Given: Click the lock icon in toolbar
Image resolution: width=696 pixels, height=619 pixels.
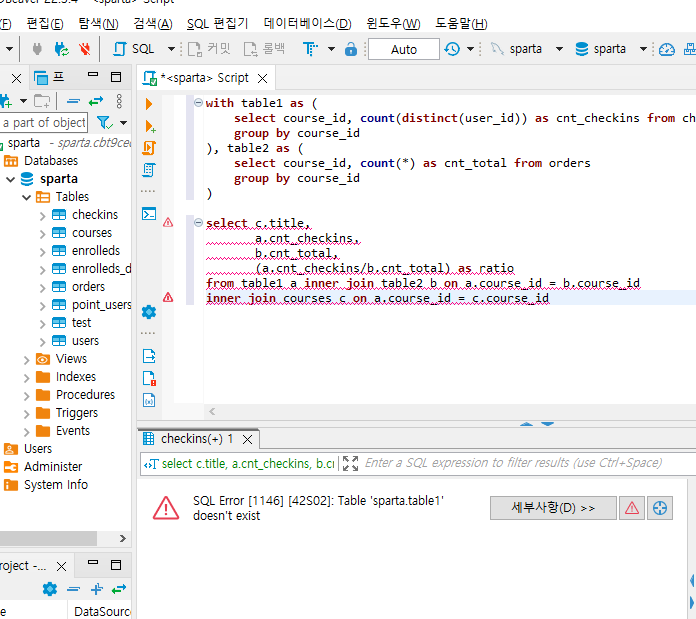Looking at the screenshot, I should (351, 49).
